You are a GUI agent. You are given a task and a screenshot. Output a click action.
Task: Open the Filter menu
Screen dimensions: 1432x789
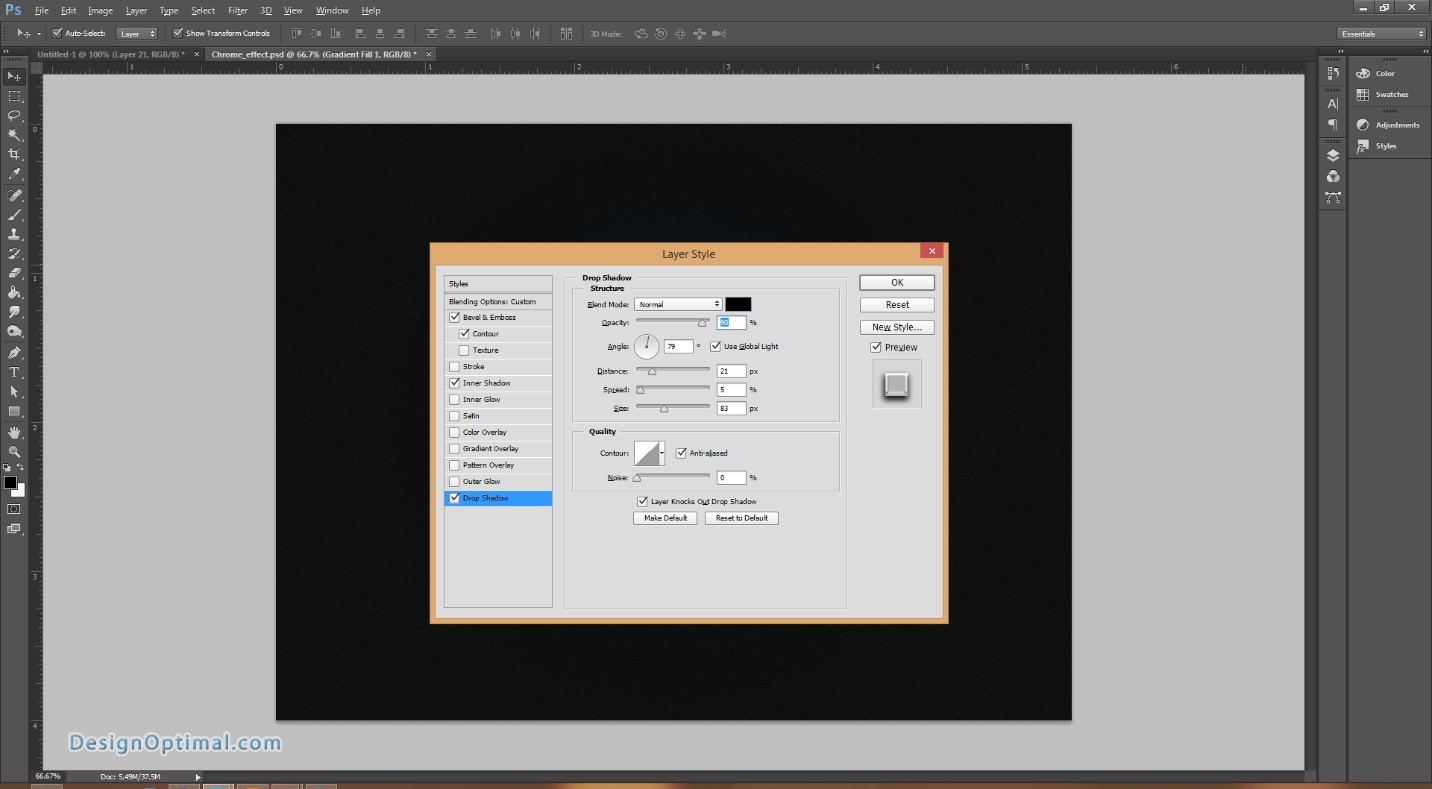click(x=238, y=10)
